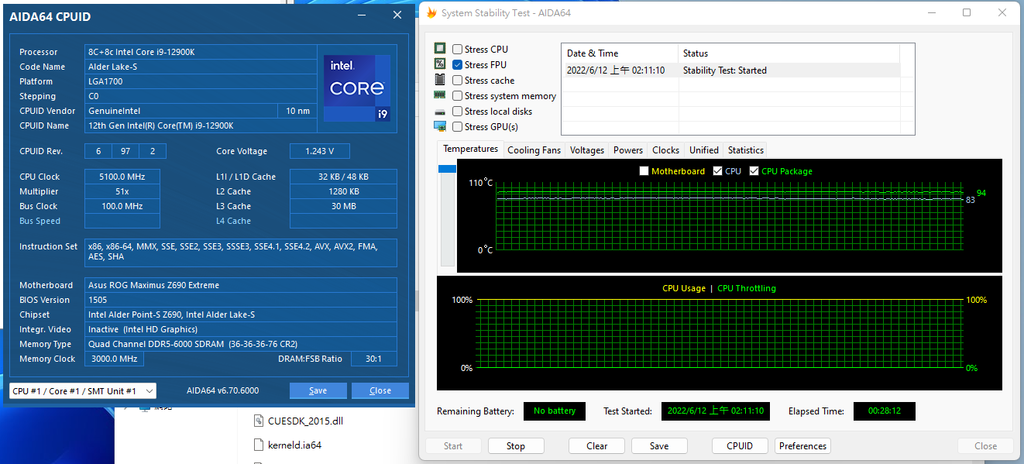The height and width of the screenshot is (464, 1024).
Task: Switch to the Powers tab
Action: tap(628, 150)
